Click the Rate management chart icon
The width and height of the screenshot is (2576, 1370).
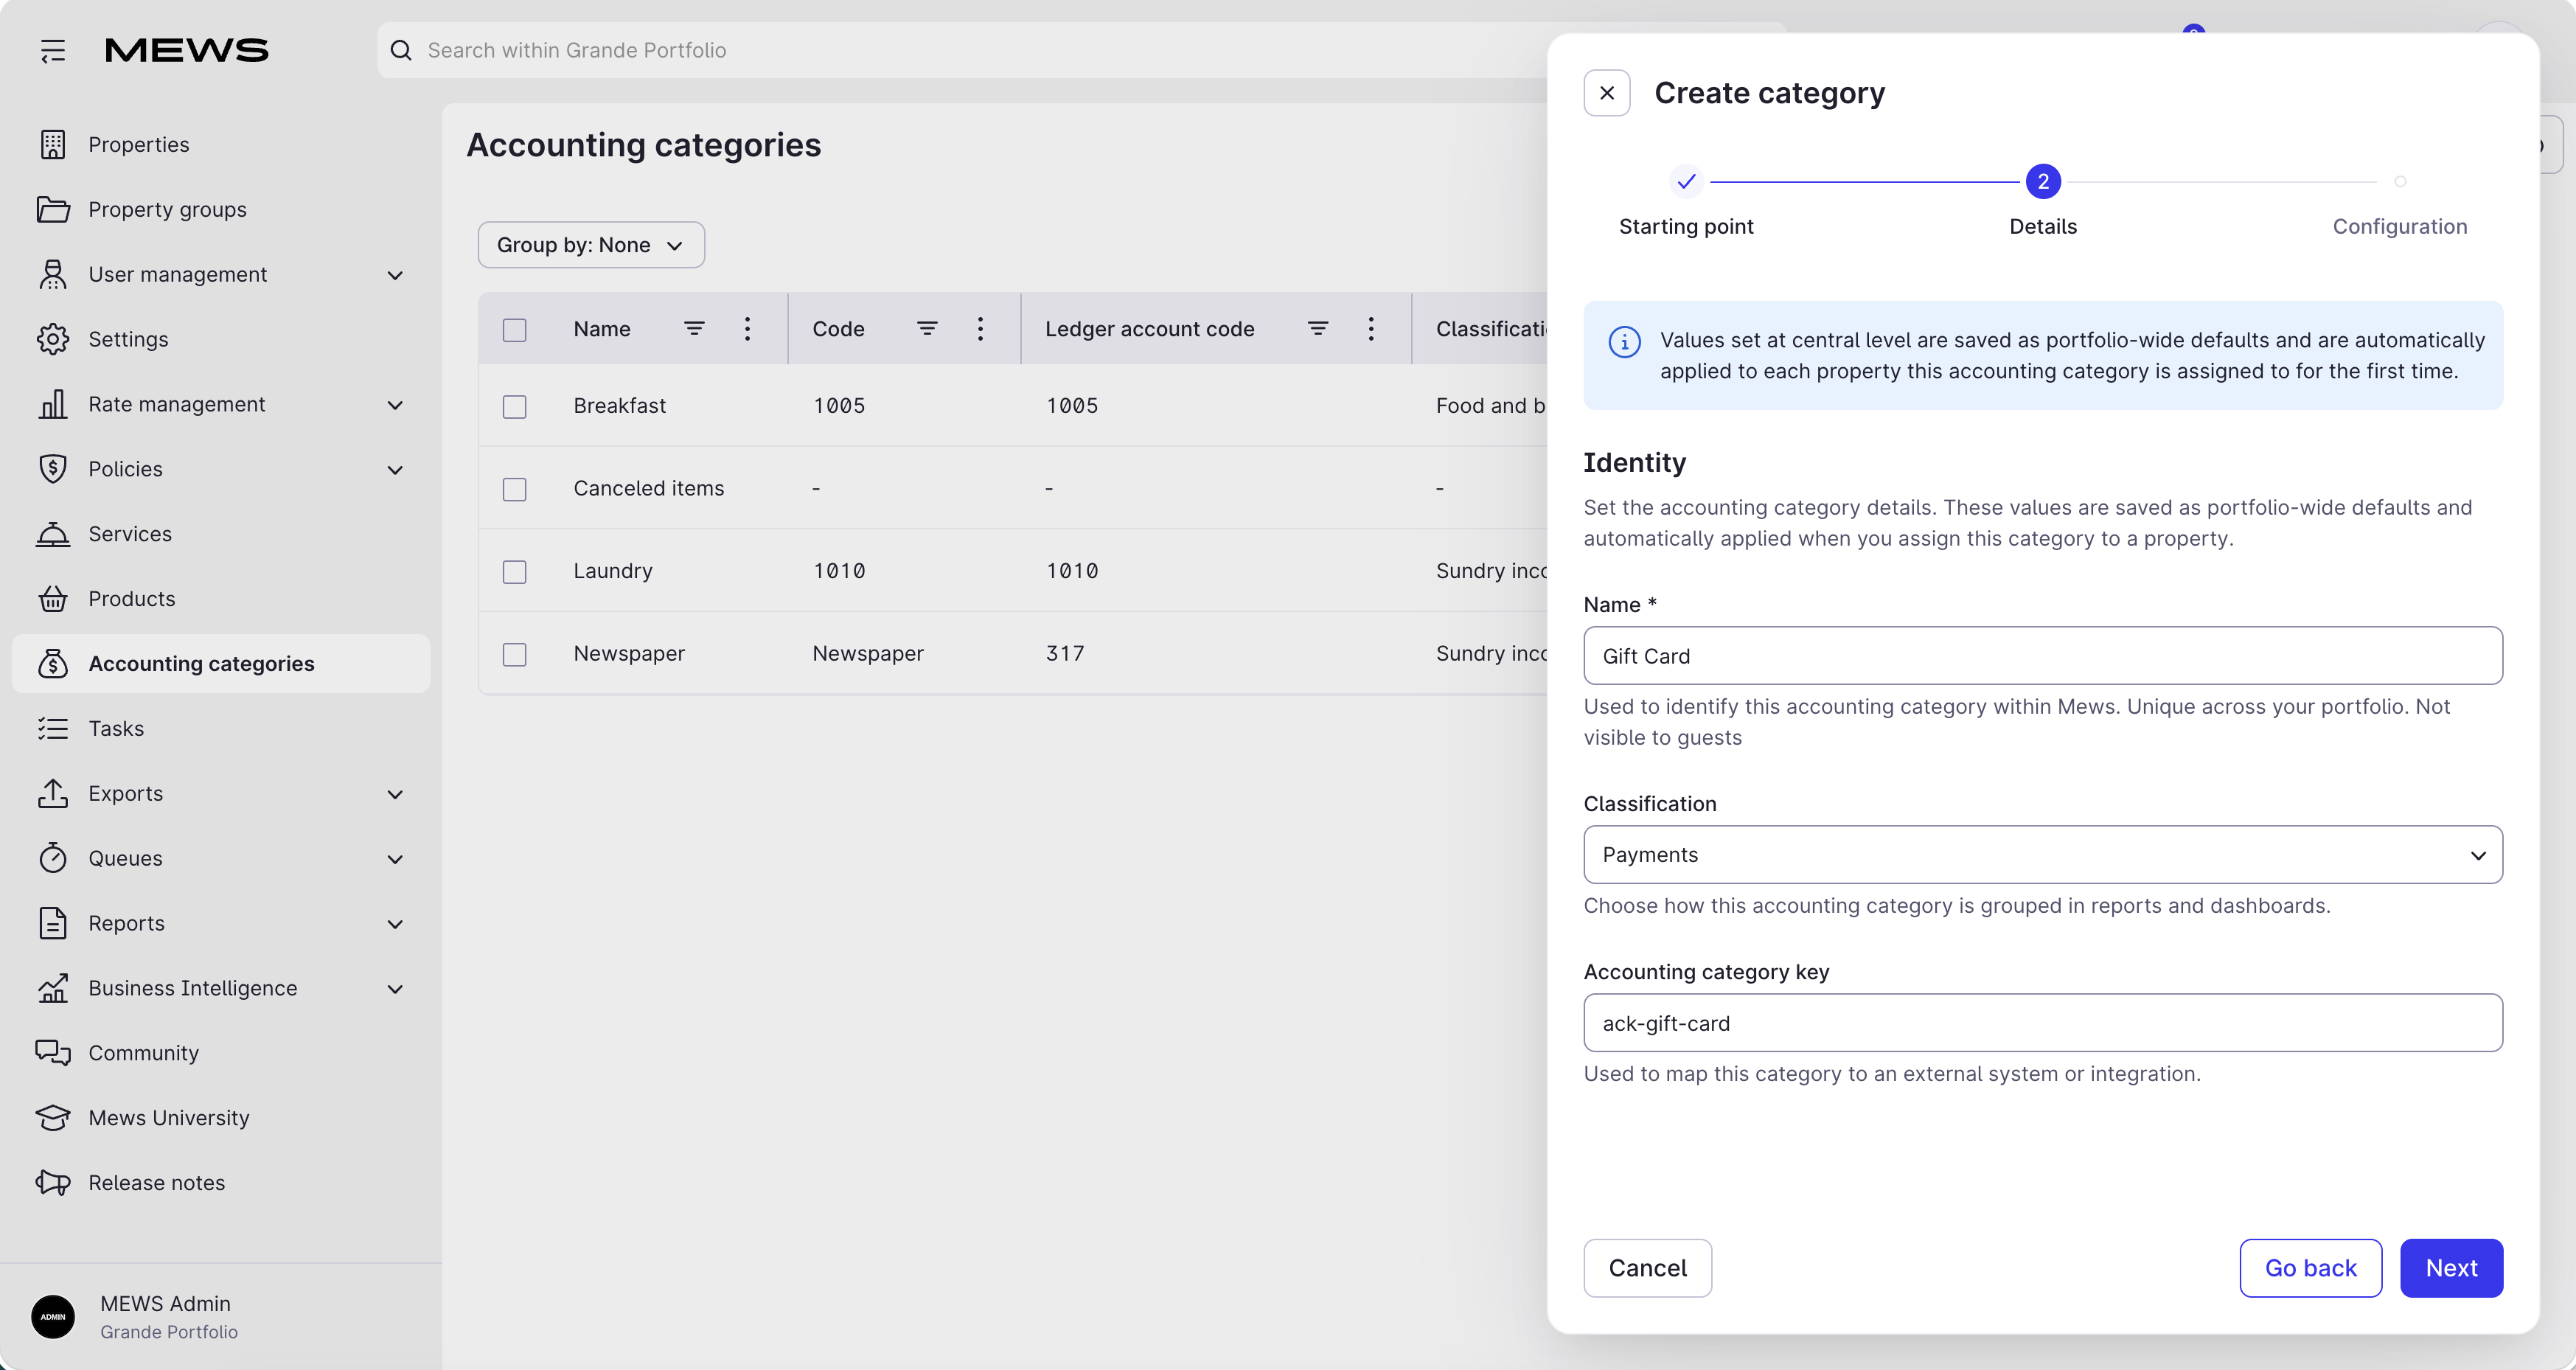pos(53,404)
